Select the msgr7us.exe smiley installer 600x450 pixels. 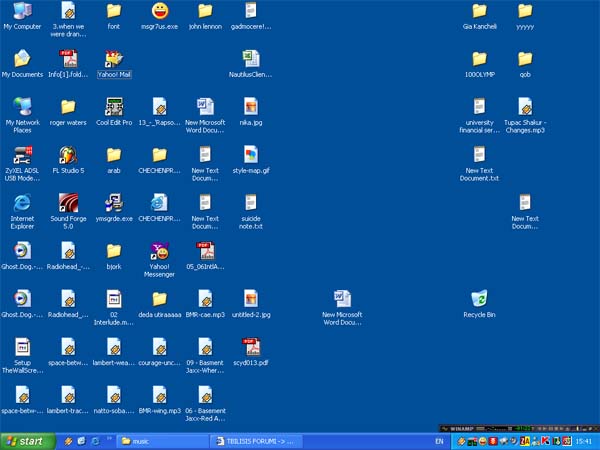click(x=160, y=16)
